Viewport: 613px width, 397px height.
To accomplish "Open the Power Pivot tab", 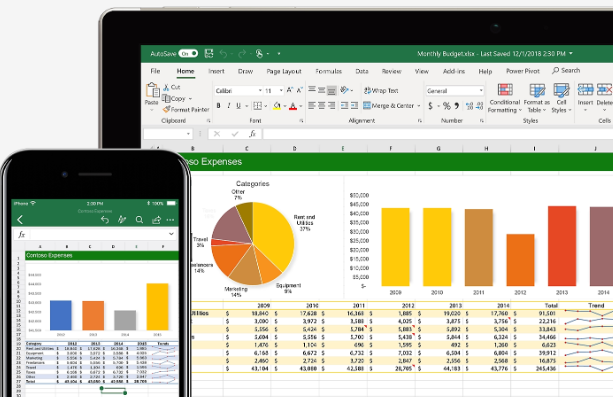I will (523, 71).
